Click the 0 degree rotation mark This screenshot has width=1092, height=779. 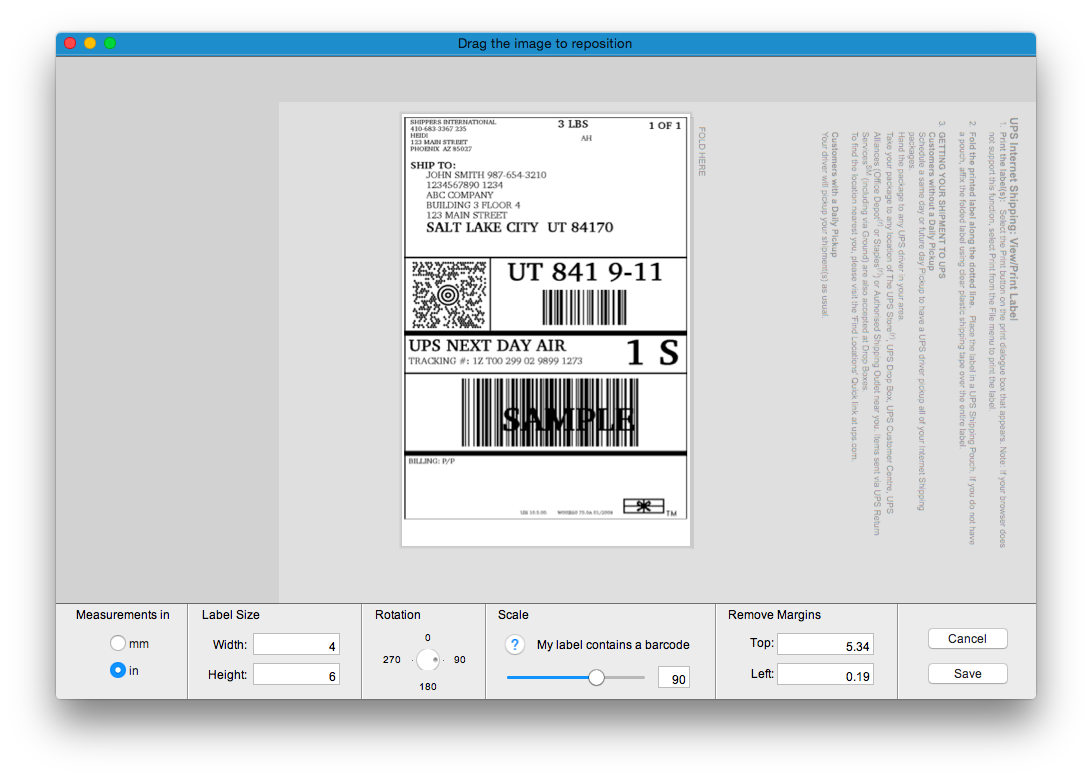click(x=428, y=637)
